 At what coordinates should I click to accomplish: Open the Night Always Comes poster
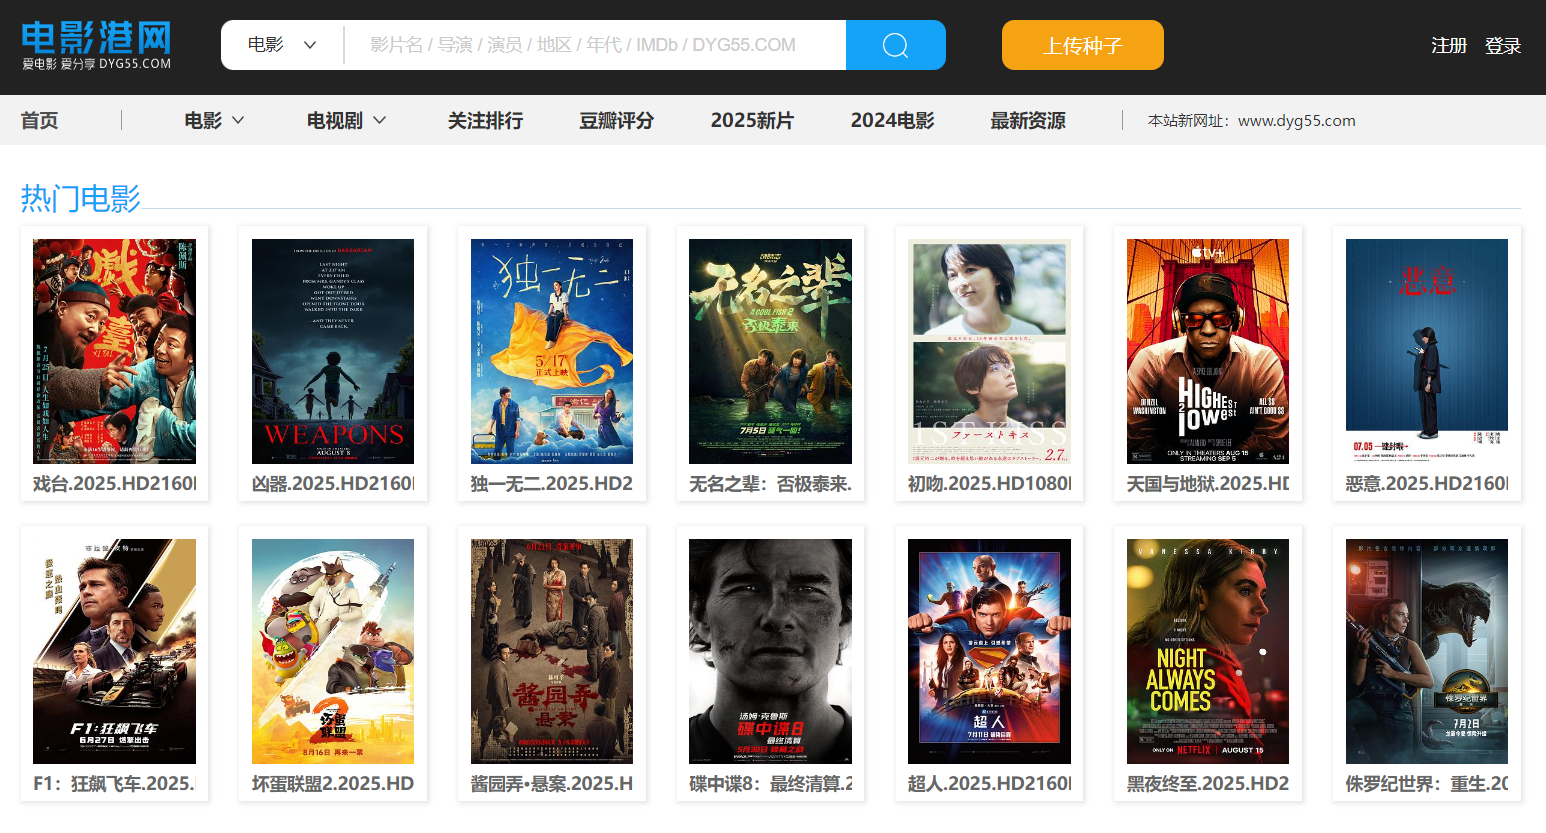click(1207, 651)
